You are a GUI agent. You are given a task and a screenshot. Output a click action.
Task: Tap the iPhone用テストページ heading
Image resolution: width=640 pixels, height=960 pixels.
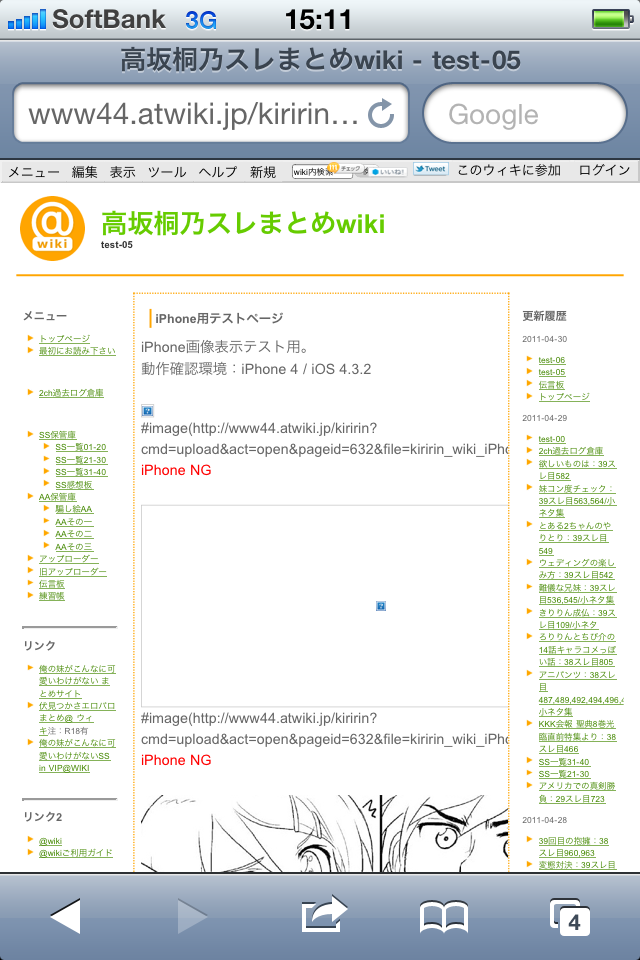click(219, 318)
